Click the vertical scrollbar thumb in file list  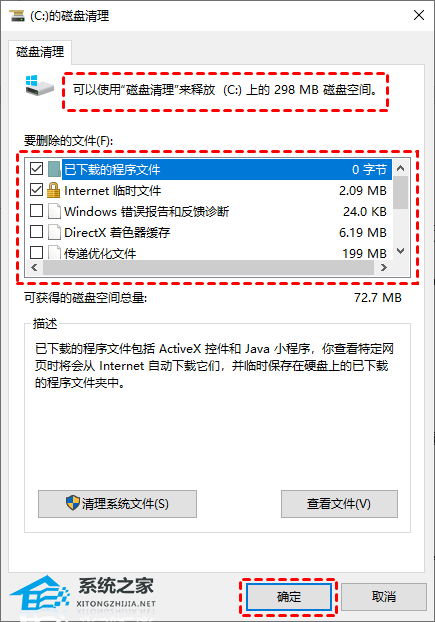tap(401, 193)
